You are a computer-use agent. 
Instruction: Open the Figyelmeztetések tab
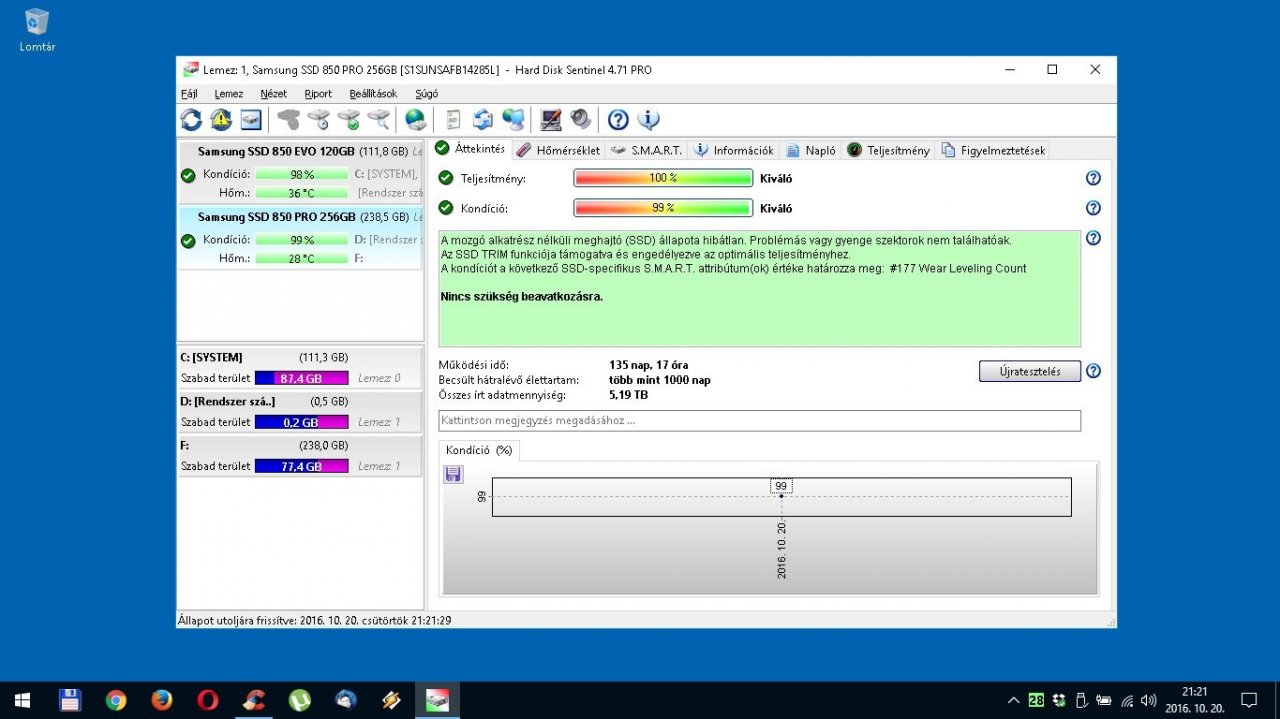993,150
